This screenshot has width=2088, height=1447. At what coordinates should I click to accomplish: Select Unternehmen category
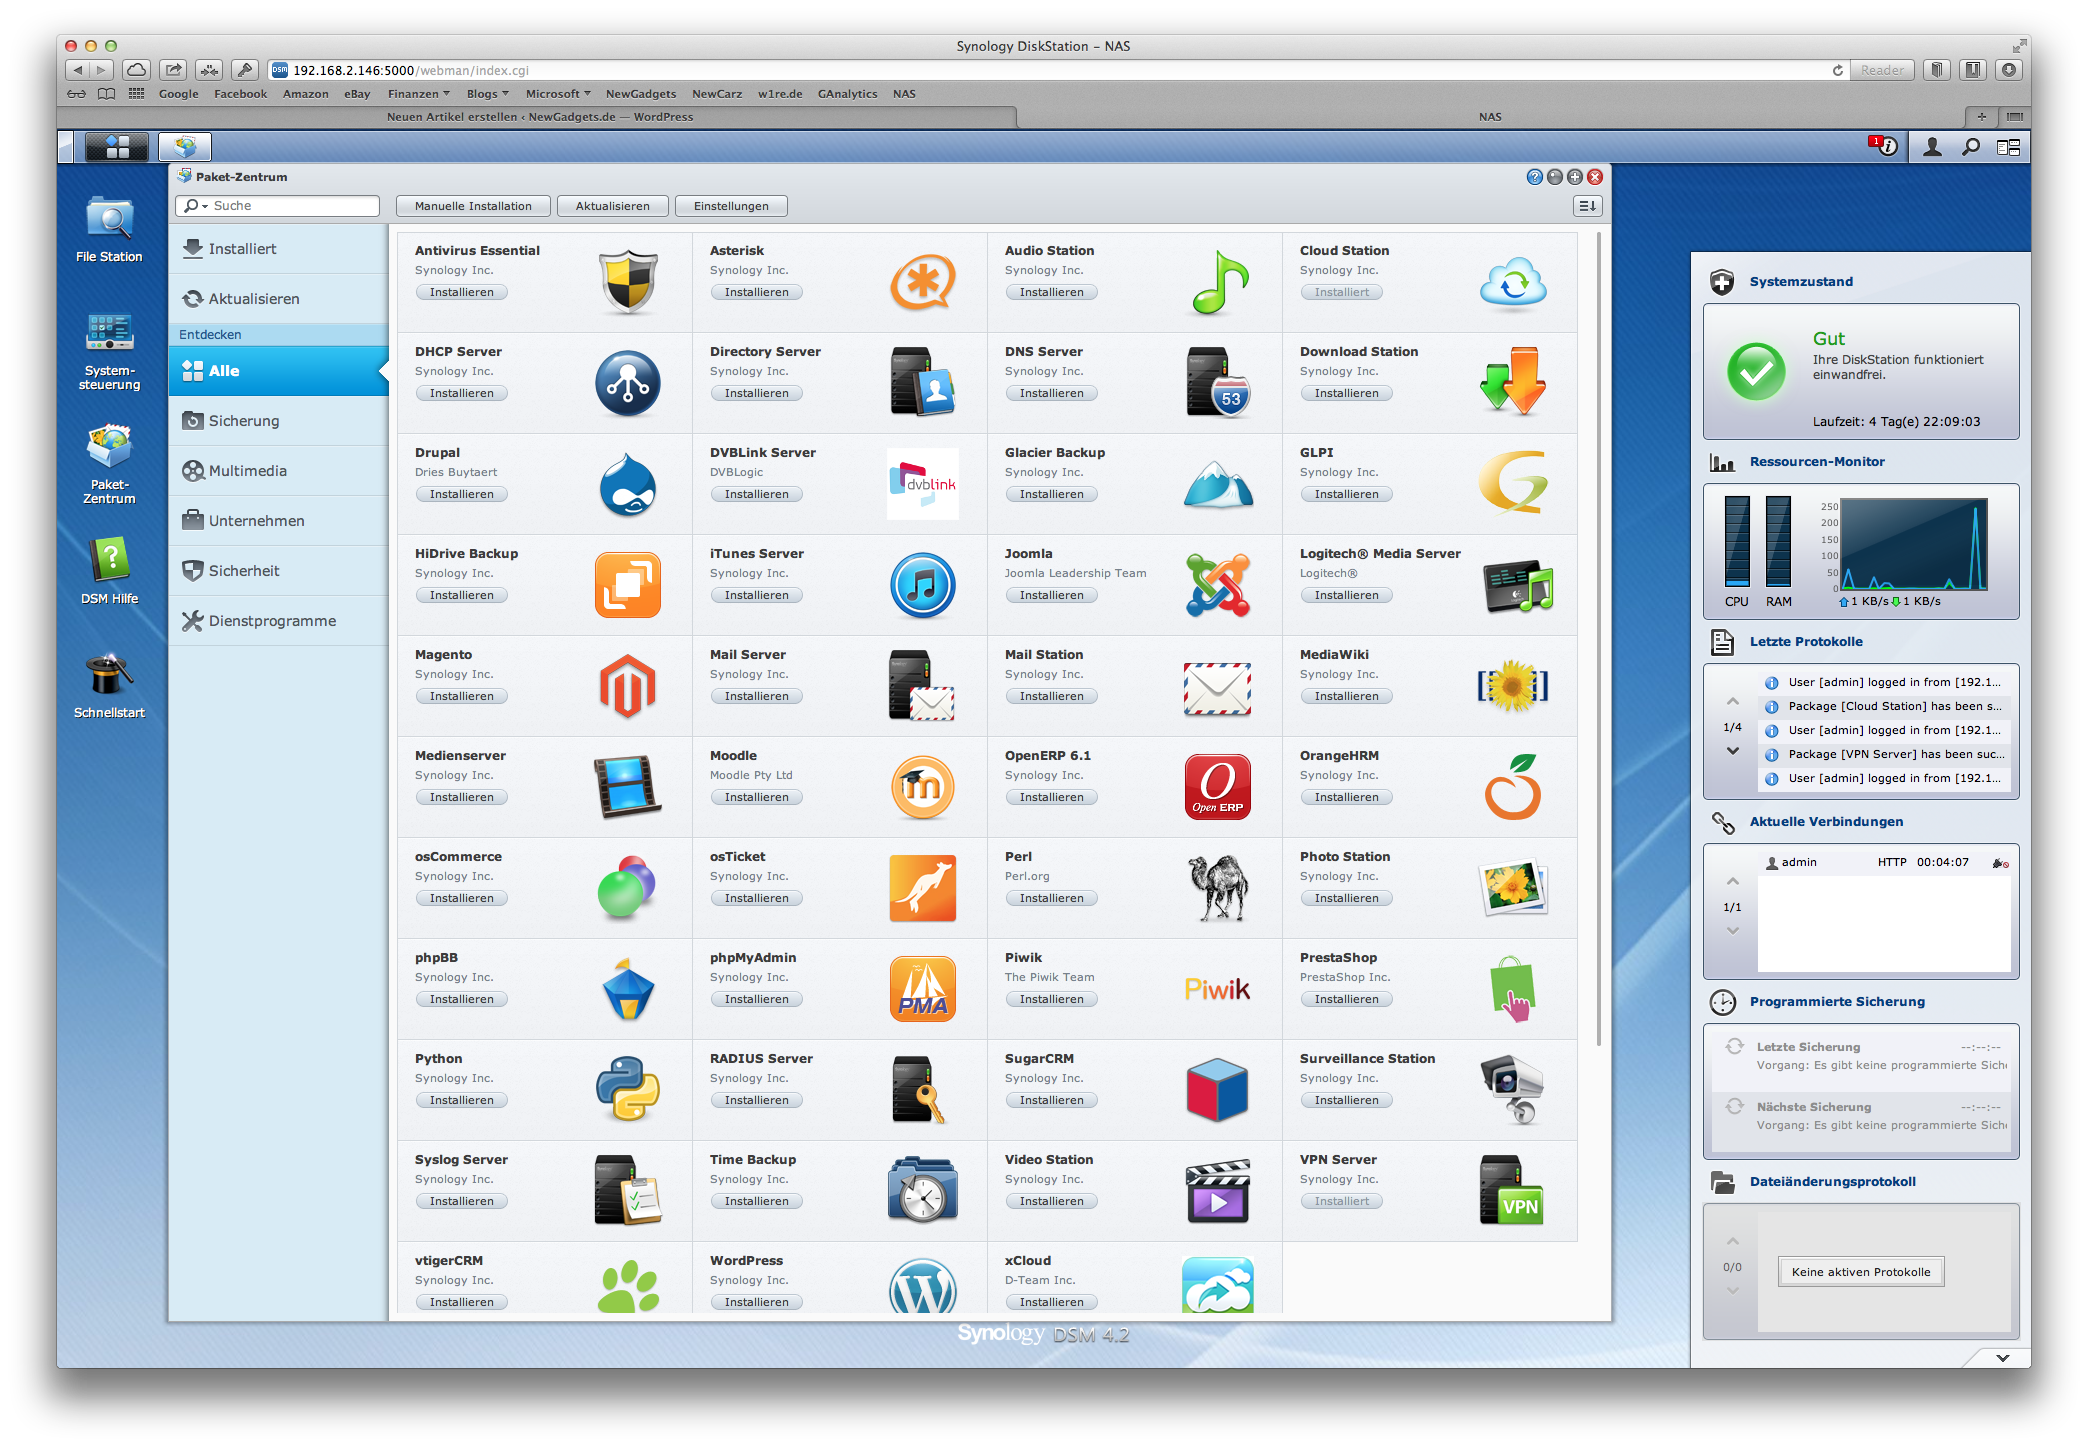pyautogui.click(x=279, y=521)
